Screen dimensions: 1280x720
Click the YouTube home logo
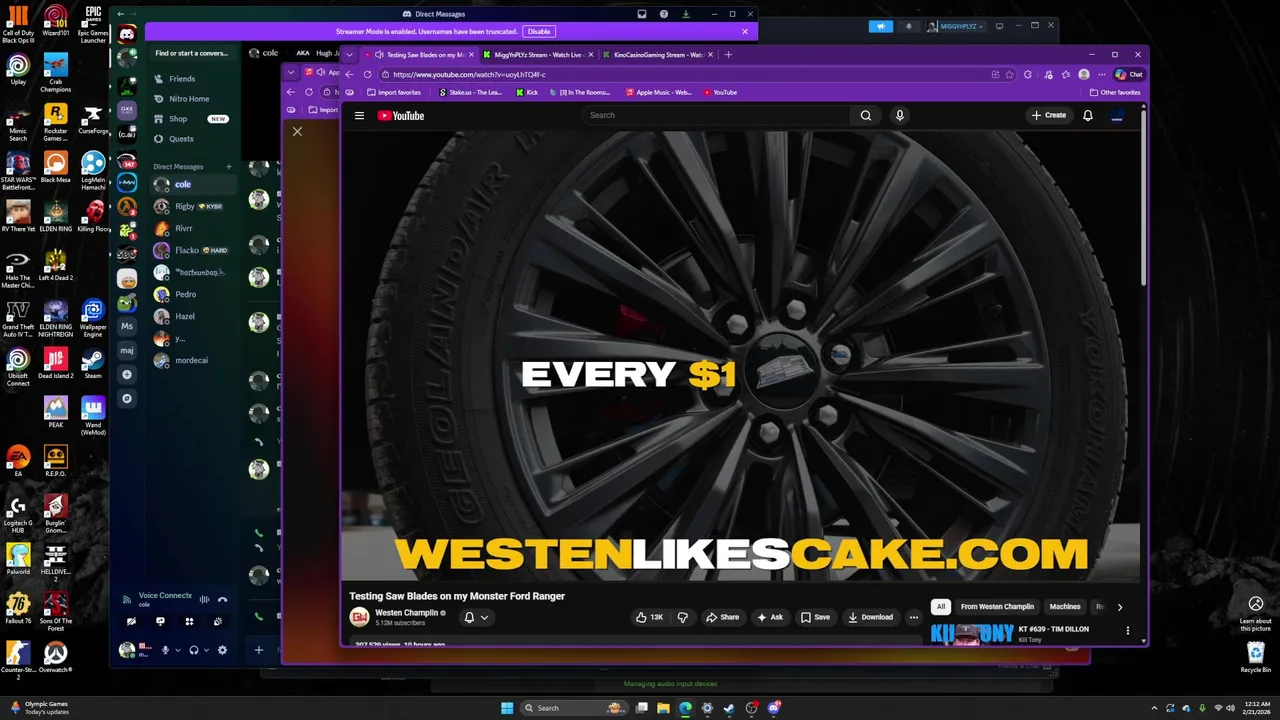point(401,116)
